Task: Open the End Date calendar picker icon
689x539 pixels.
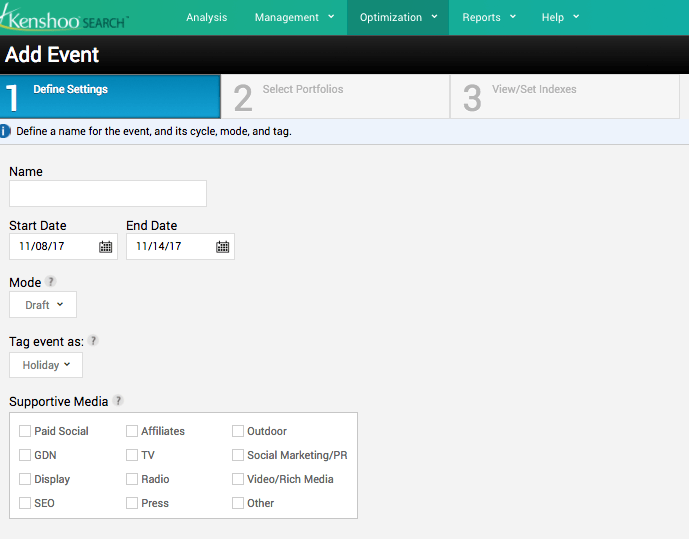Action: (222, 247)
